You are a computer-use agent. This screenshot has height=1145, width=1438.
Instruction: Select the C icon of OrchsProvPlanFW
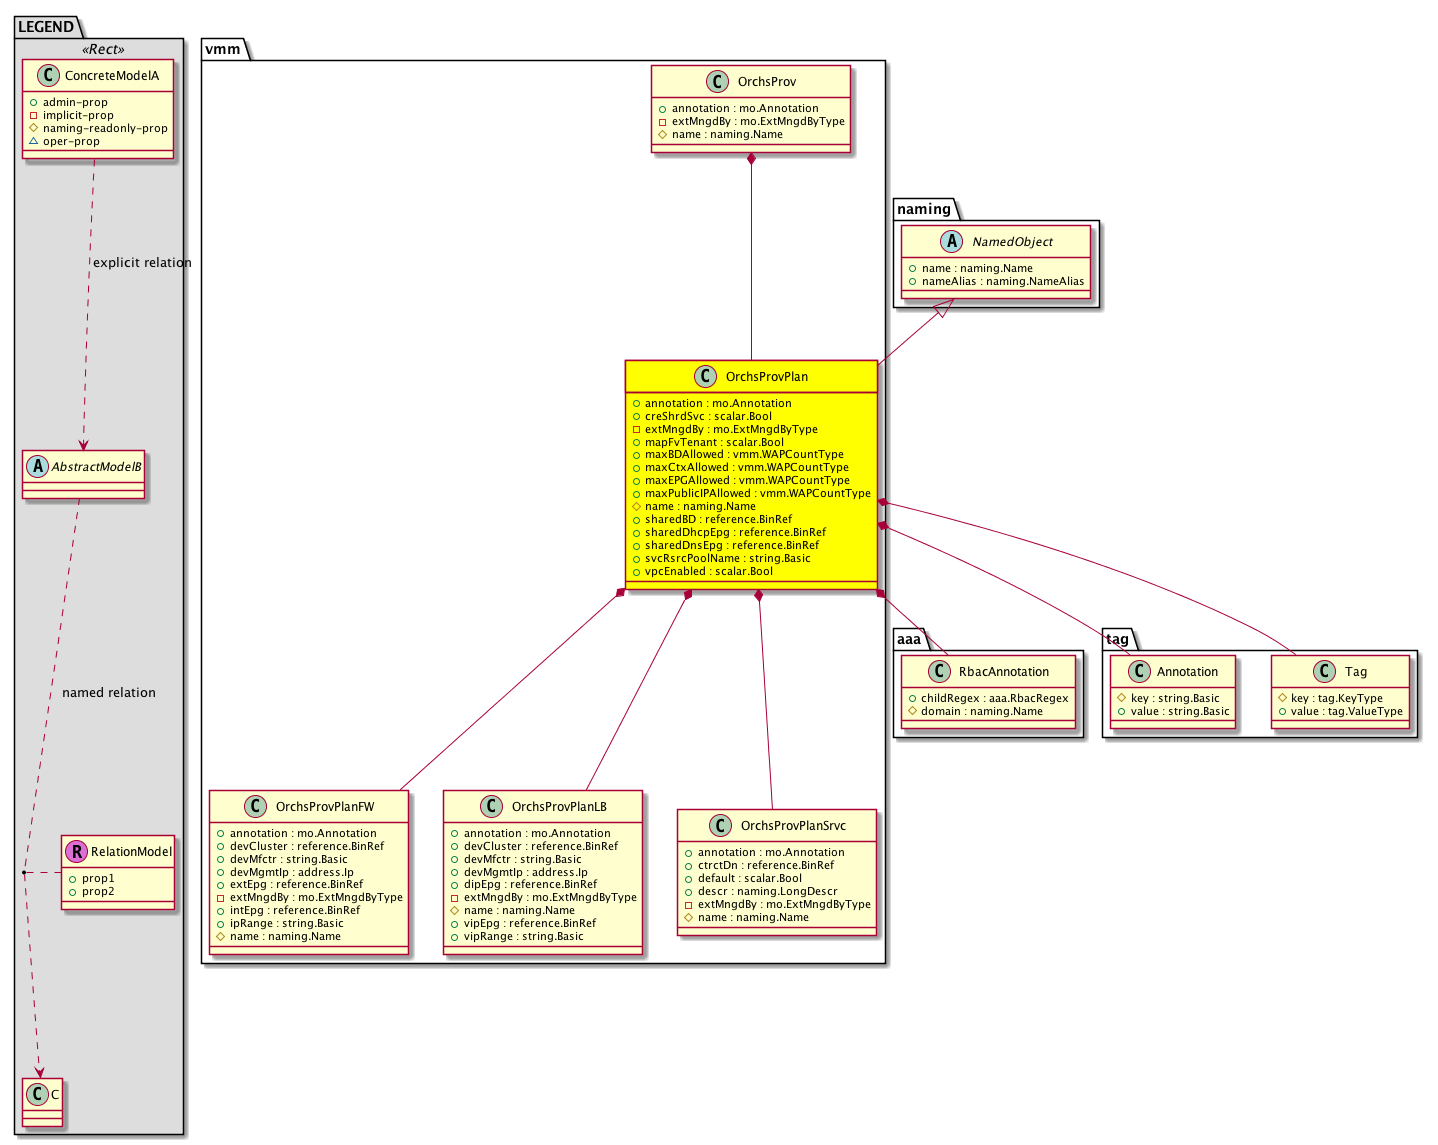pyautogui.click(x=255, y=807)
